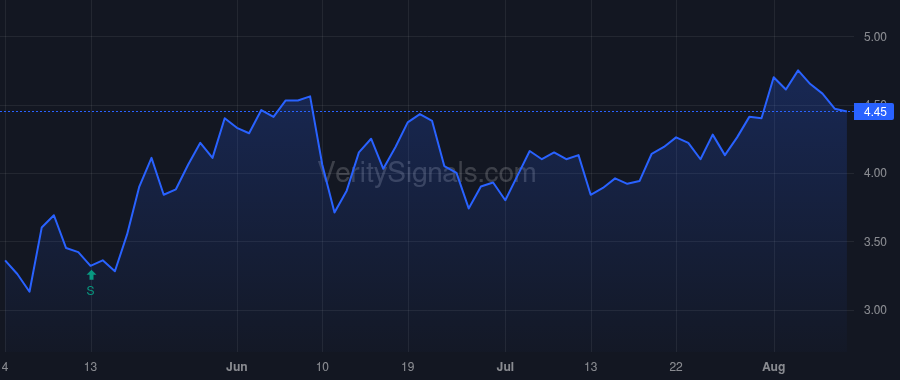This screenshot has width=900, height=380.
Task: Click the 4.45 current price label
Action: (x=874, y=111)
